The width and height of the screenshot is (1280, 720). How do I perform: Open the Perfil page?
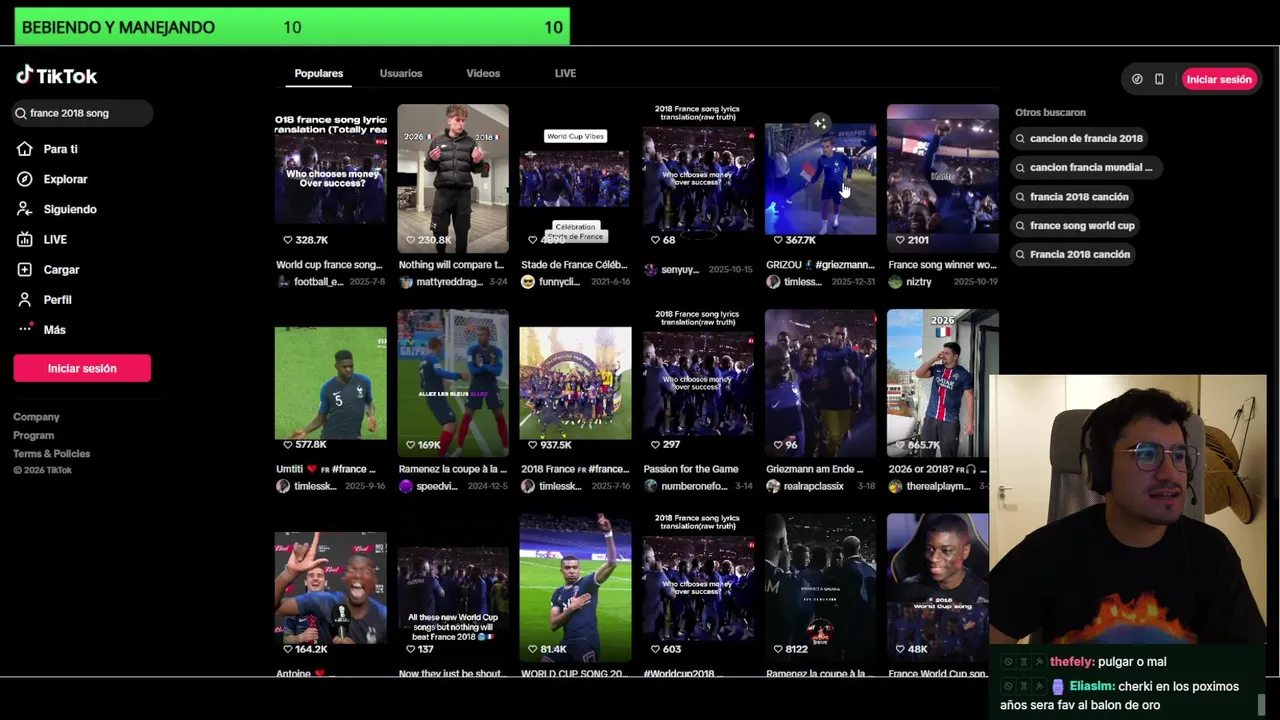point(43,299)
